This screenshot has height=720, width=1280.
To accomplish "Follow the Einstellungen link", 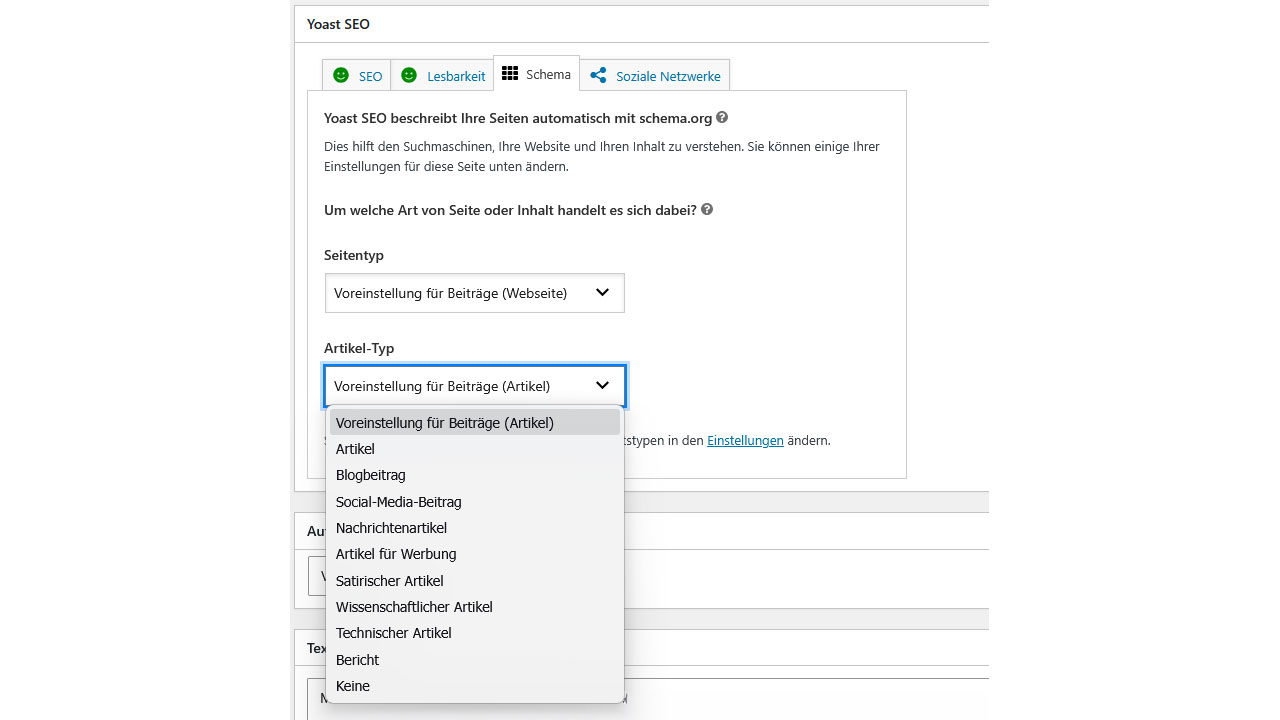I will click(745, 440).
